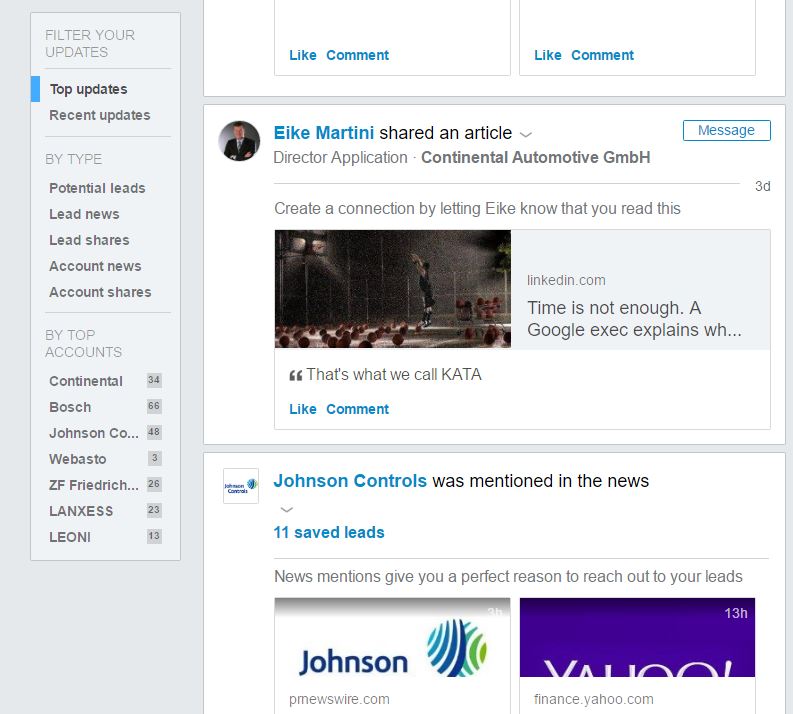Click the prnewswire.com source text
793x714 pixels.
(x=339, y=699)
